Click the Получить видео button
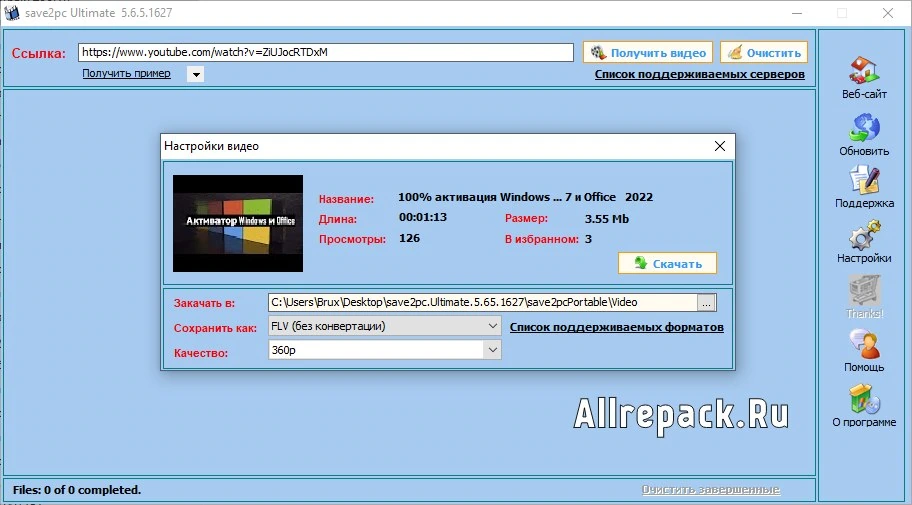The image size is (912, 505). (647, 53)
